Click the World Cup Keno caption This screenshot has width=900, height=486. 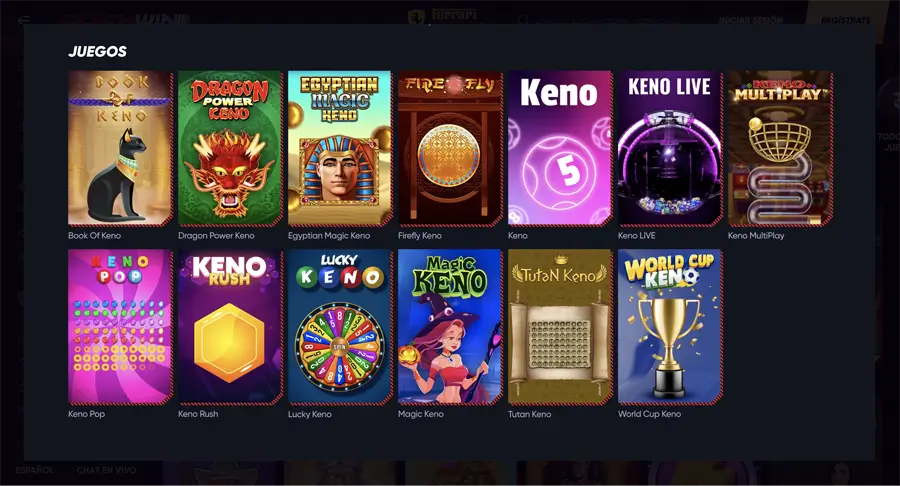[x=649, y=414]
